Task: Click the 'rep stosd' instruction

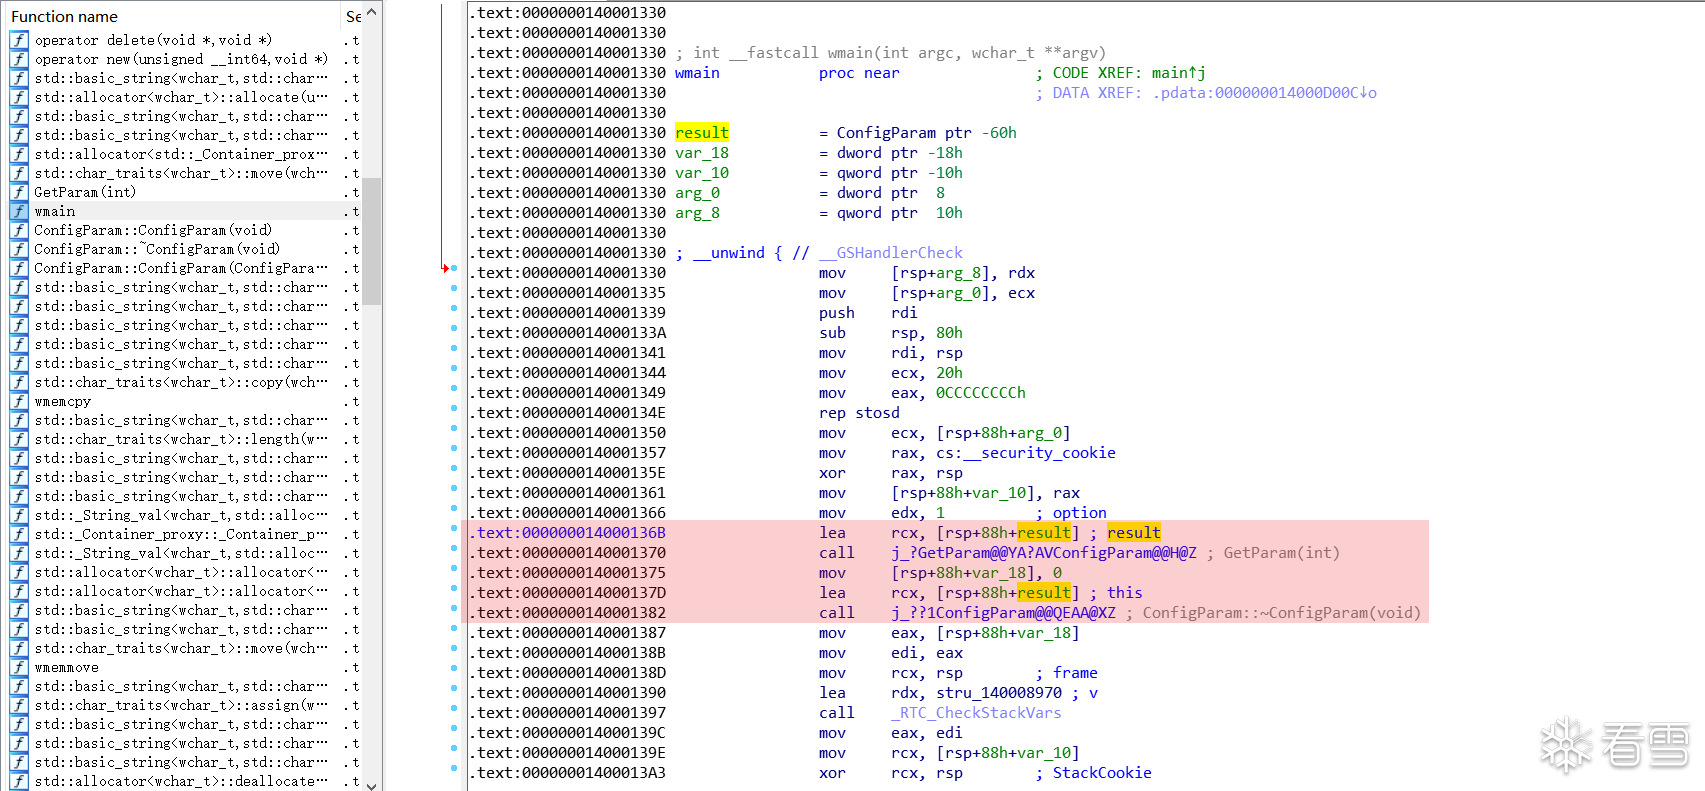Action: tap(859, 413)
